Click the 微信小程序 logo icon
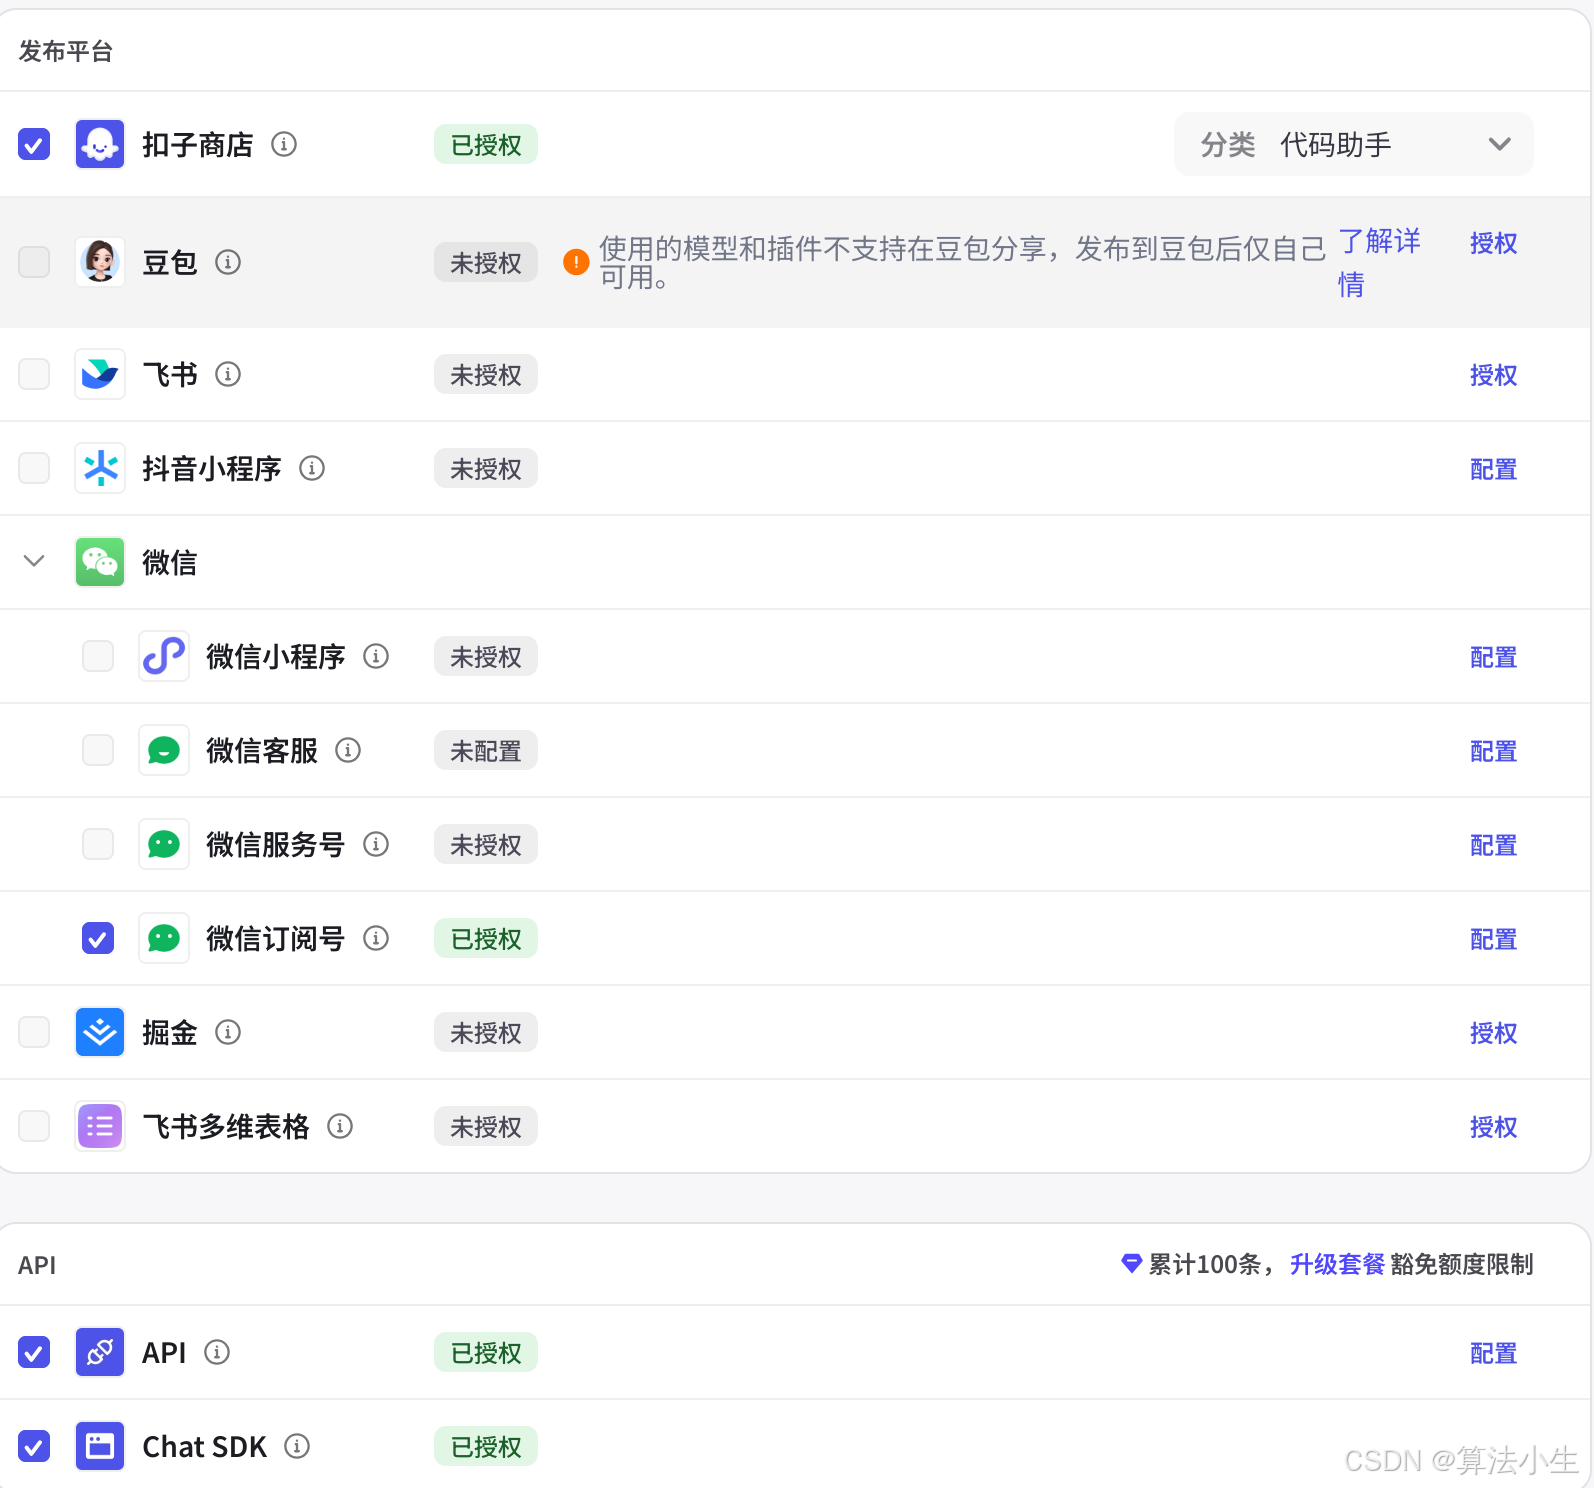 164,656
